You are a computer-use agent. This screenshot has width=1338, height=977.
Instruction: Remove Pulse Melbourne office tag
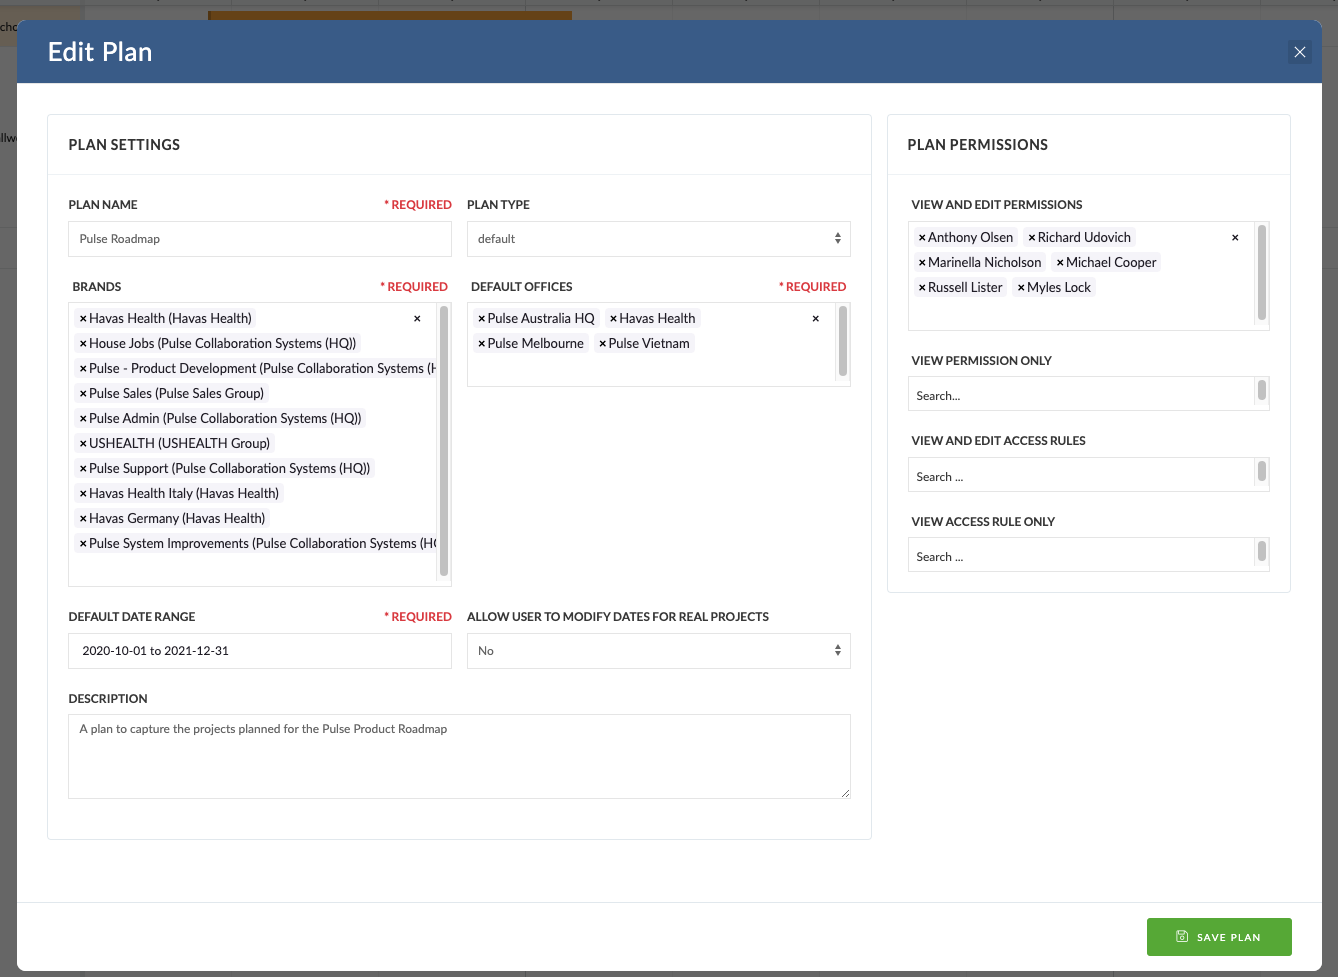tap(481, 344)
